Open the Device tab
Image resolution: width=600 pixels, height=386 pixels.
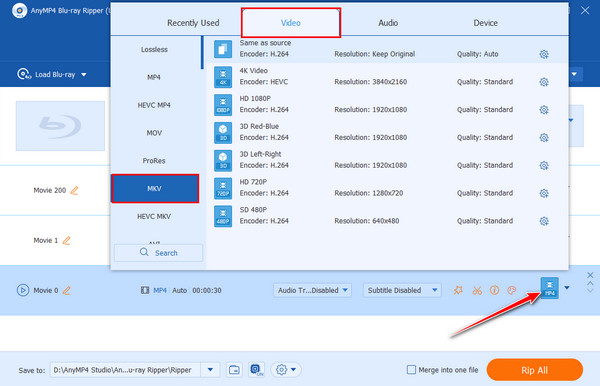coord(485,23)
